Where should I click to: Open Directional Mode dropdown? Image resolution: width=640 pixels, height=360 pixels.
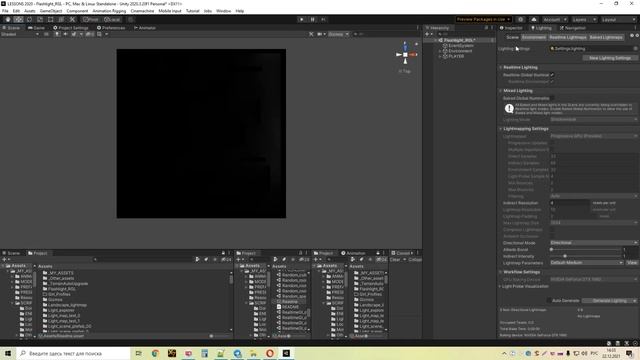pos(593,242)
